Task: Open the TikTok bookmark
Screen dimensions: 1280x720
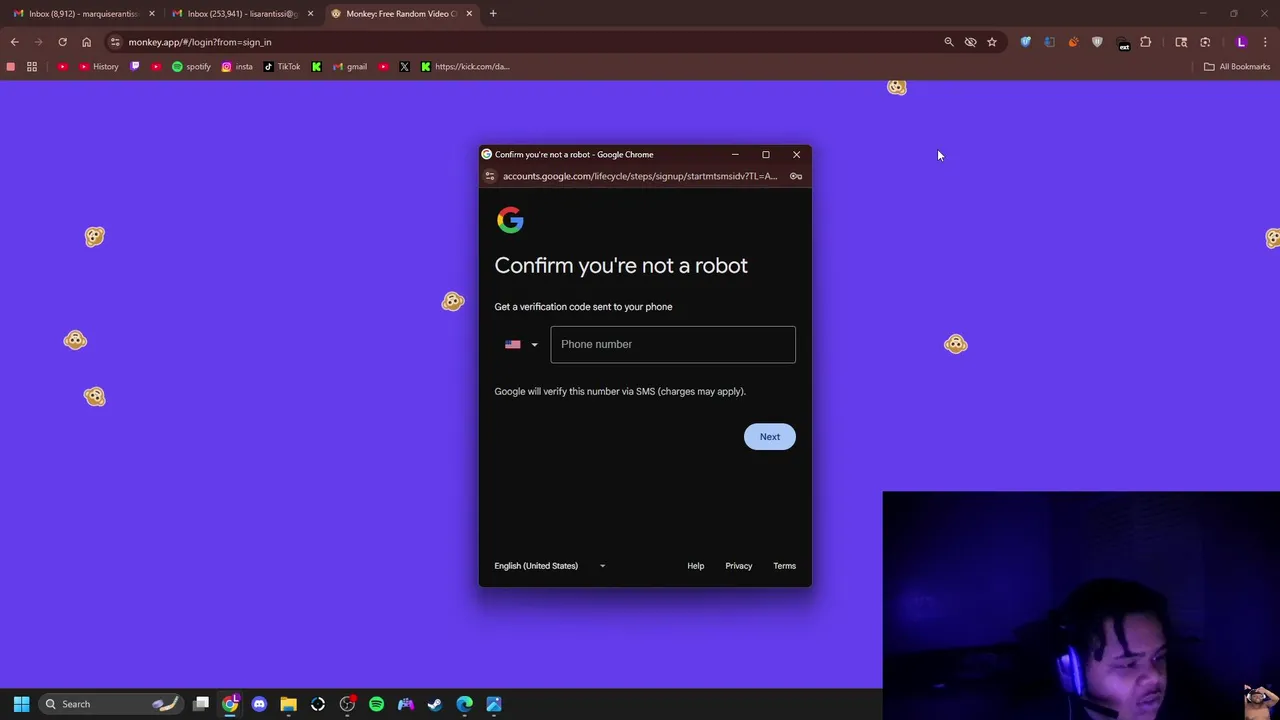Action: pyautogui.click(x=282, y=67)
